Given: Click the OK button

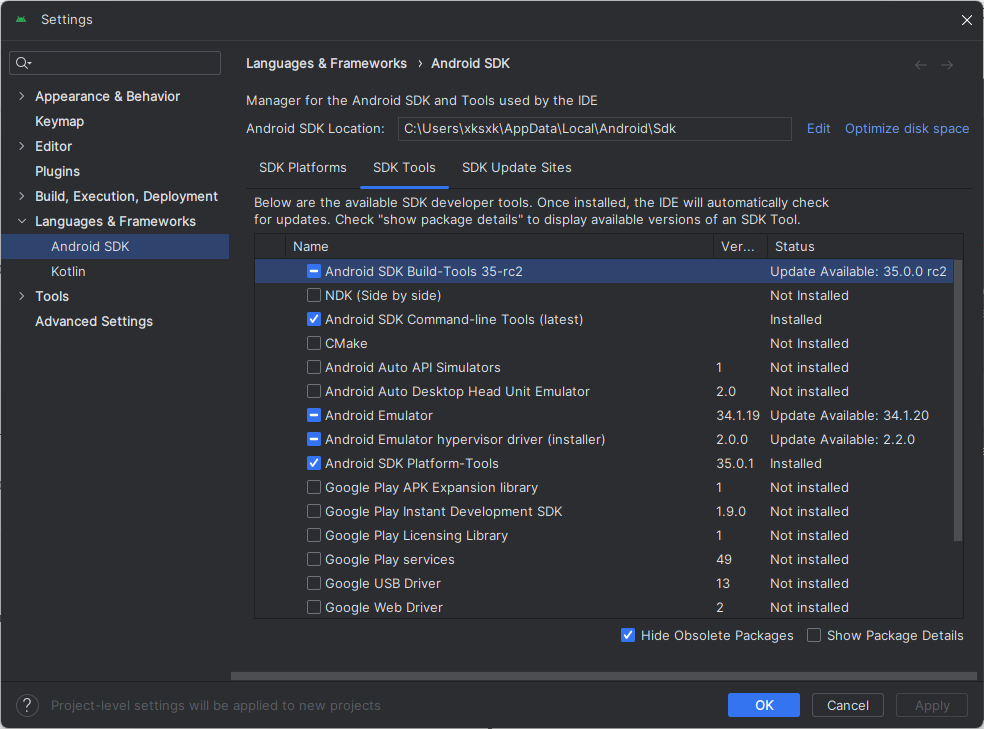Looking at the screenshot, I should [764, 705].
